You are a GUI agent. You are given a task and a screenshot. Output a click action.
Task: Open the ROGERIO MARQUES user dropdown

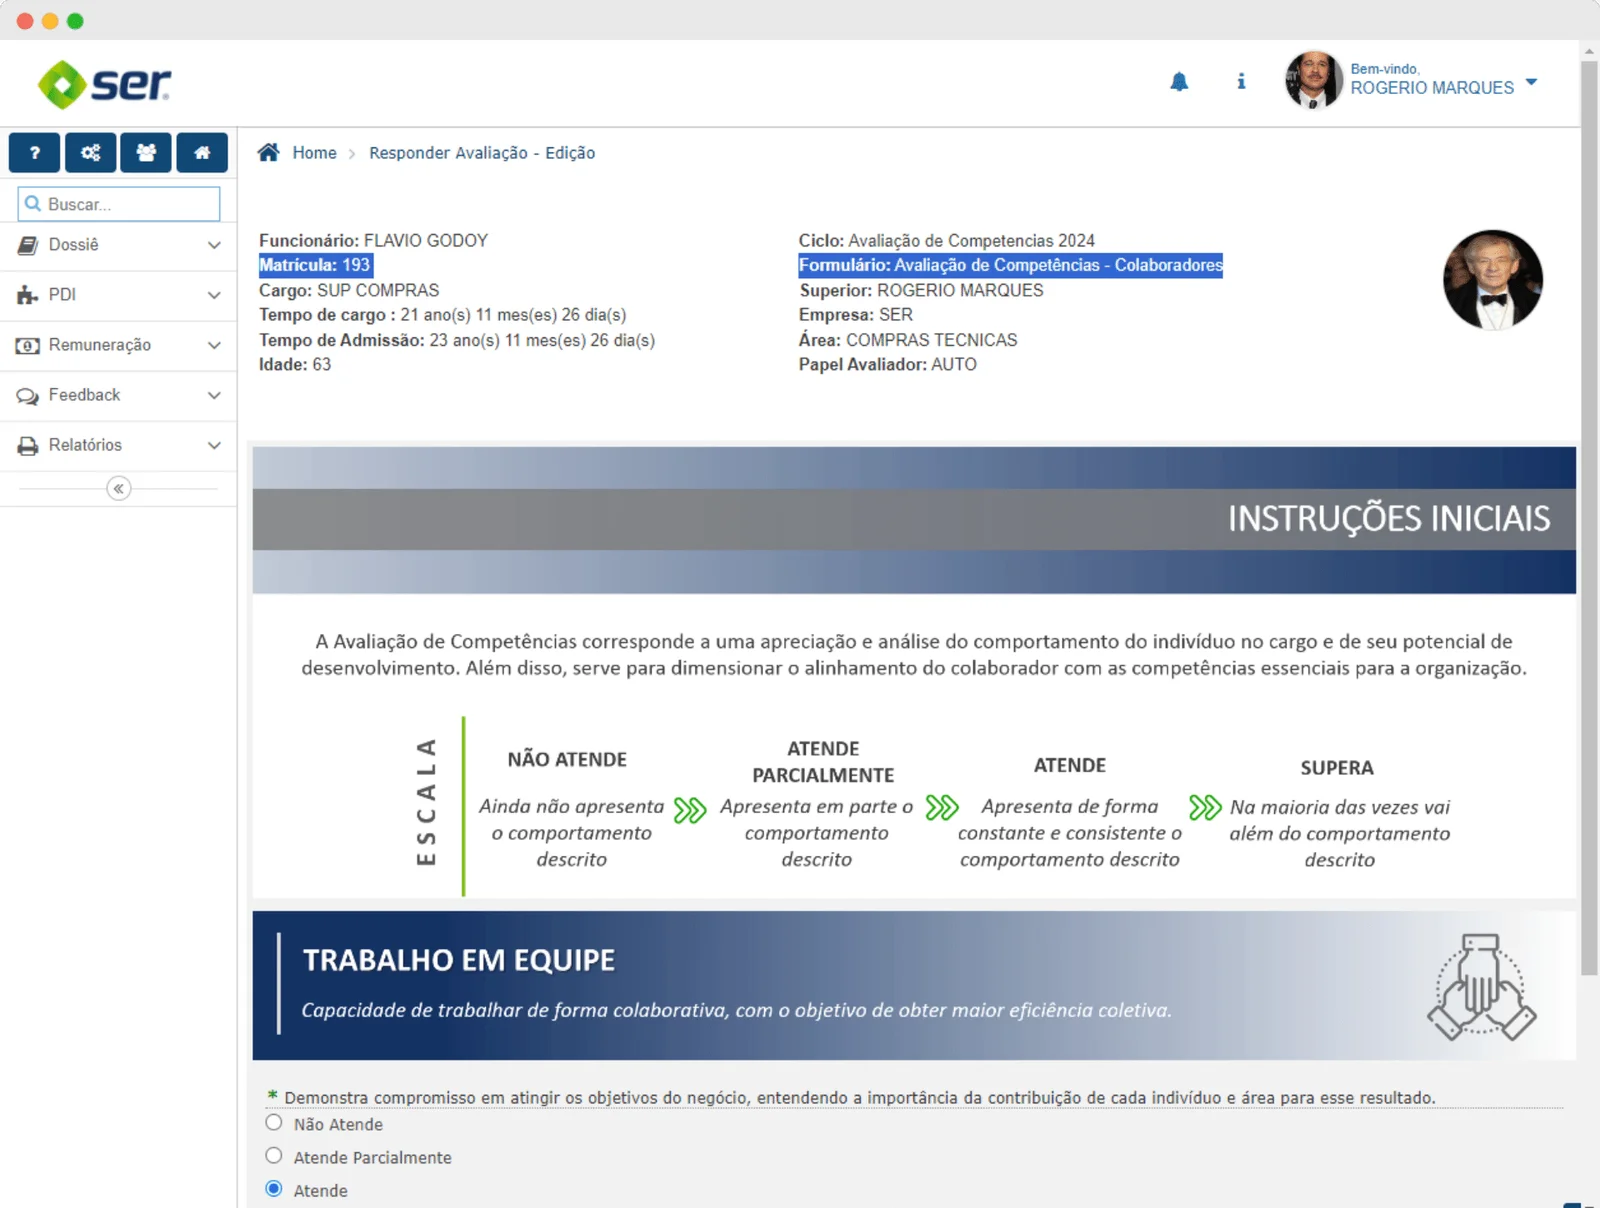pyautogui.click(x=1531, y=83)
